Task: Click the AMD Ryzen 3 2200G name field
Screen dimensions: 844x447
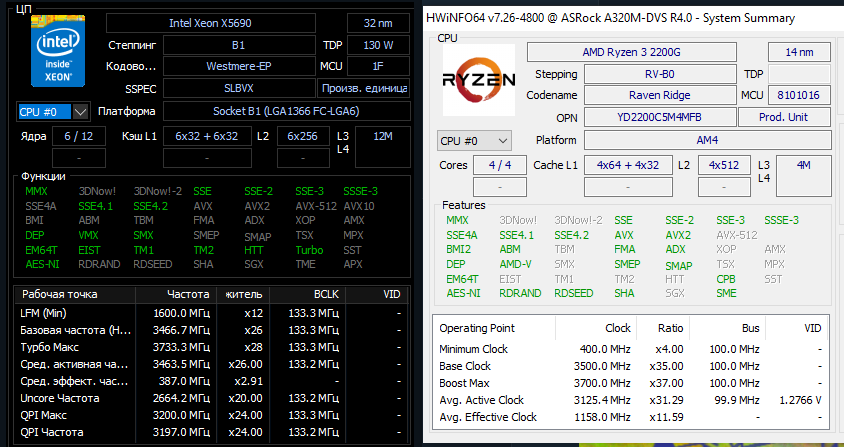Action: [631, 52]
